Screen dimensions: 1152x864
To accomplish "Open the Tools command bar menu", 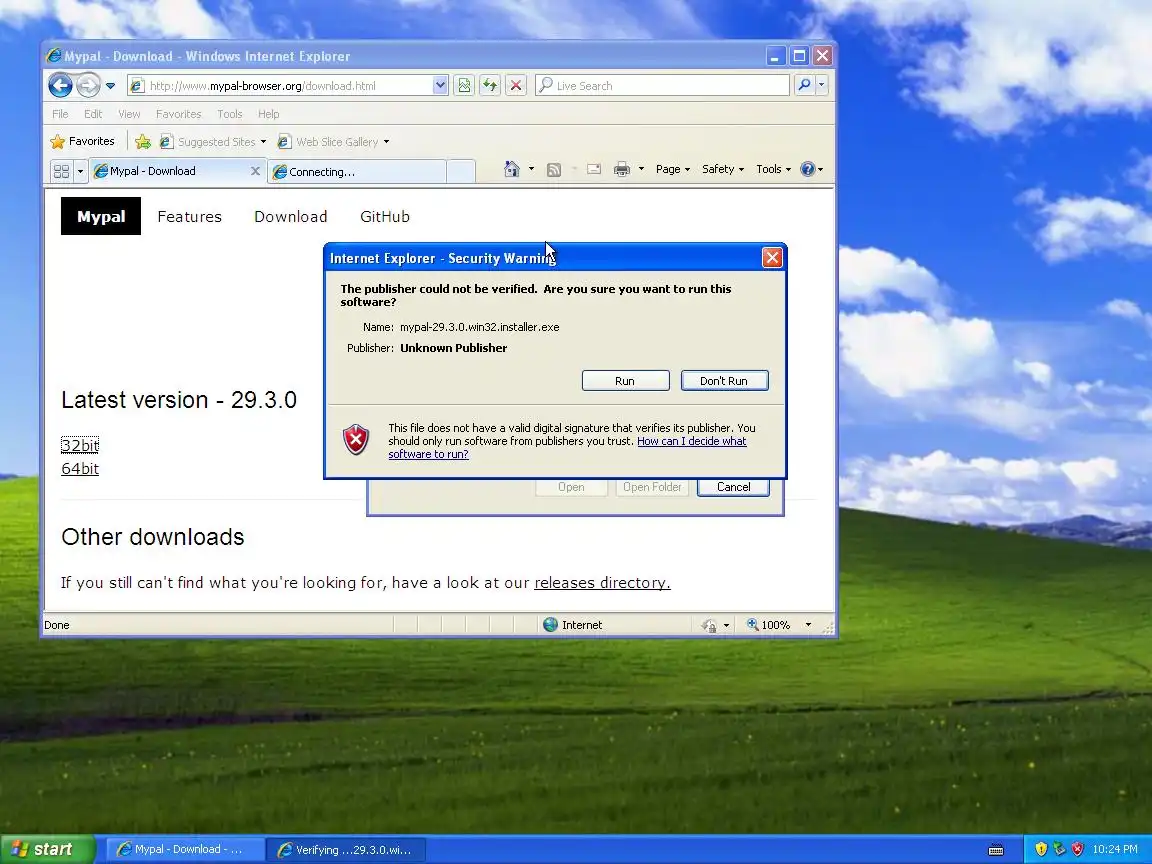I will pos(774,169).
